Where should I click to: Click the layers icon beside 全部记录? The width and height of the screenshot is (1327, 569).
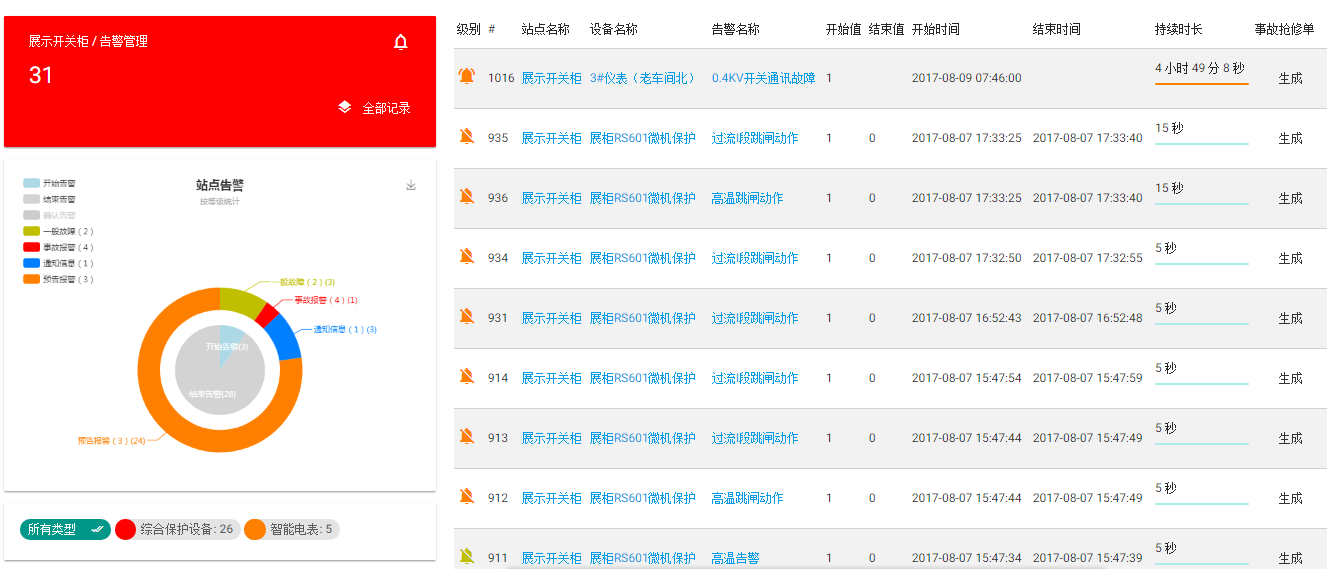[x=344, y=107]
